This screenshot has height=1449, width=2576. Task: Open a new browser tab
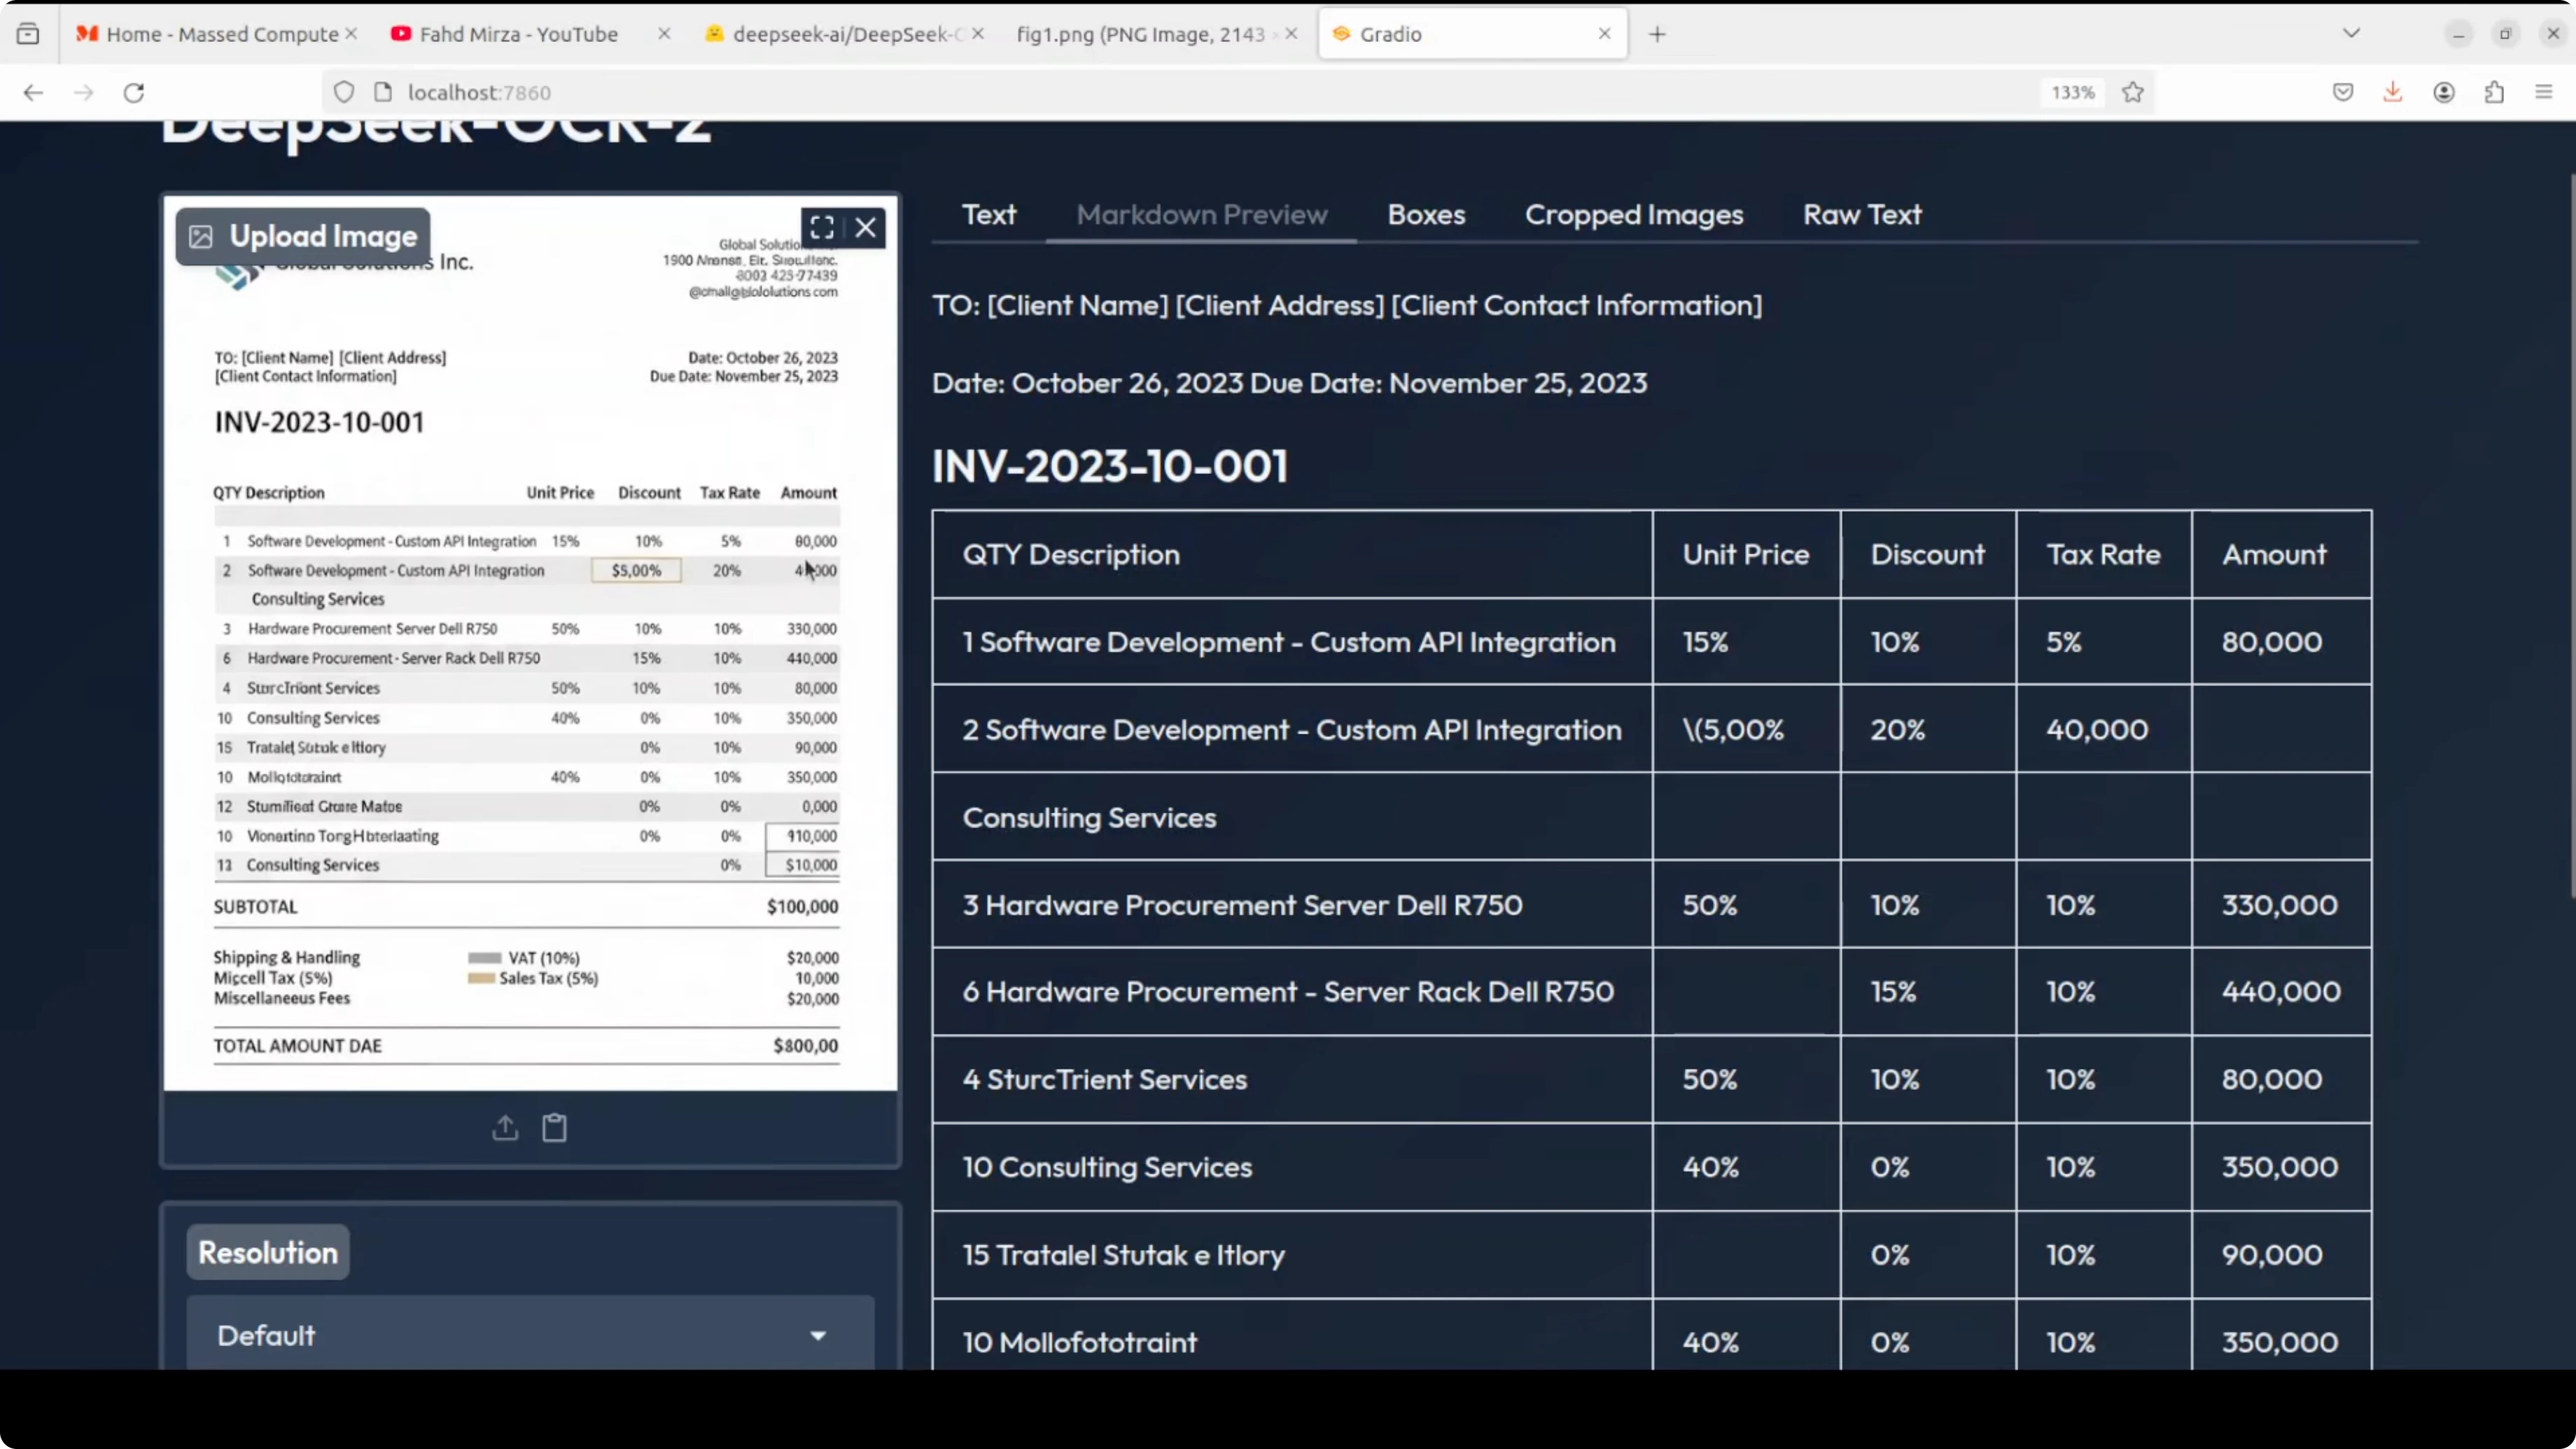(x=1657, y=34)
